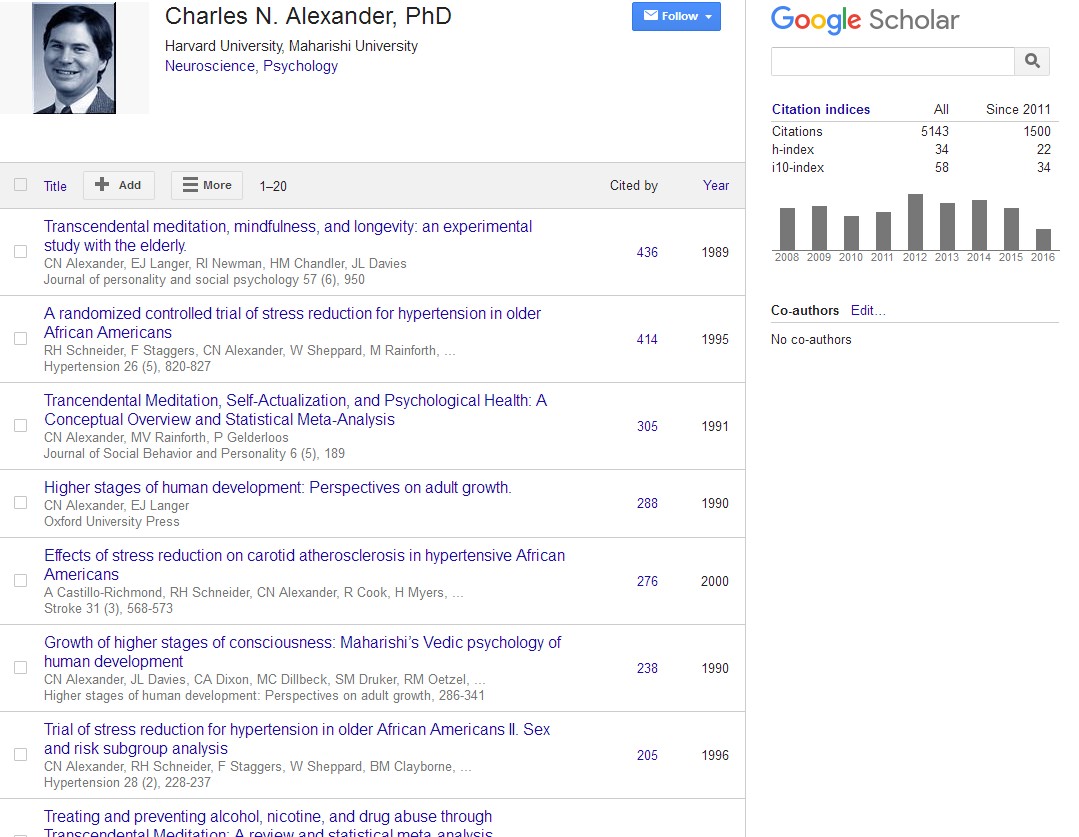This screenshot has height=837, width=1079.
Task: Open Transcendental meditation, mindfulness, and longevity article
Action: pos(288,236)
